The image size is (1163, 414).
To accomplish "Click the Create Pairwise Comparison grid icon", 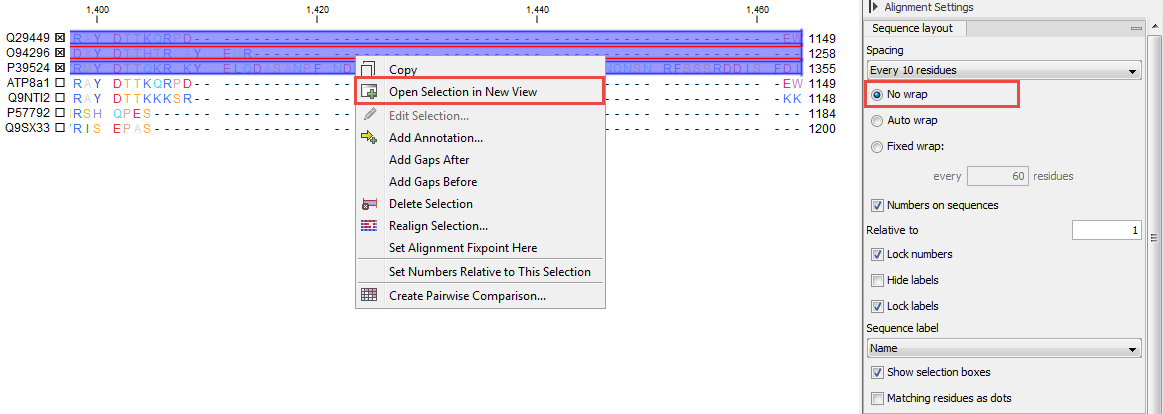I will coord(369,296).
